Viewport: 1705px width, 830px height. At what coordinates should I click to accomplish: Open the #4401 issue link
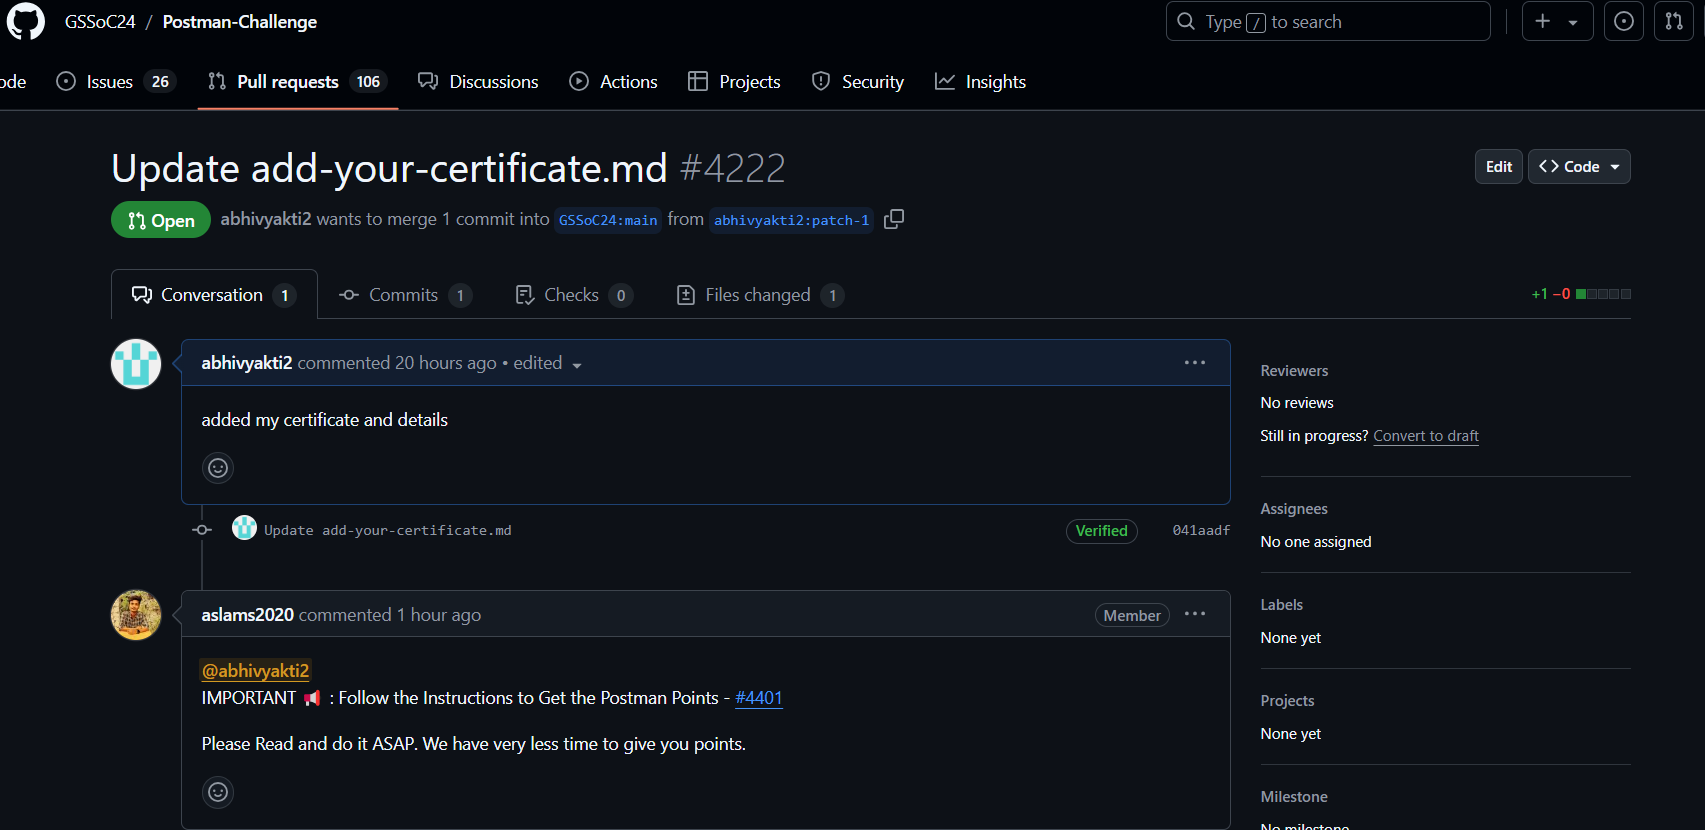click(x=759, y=698)
